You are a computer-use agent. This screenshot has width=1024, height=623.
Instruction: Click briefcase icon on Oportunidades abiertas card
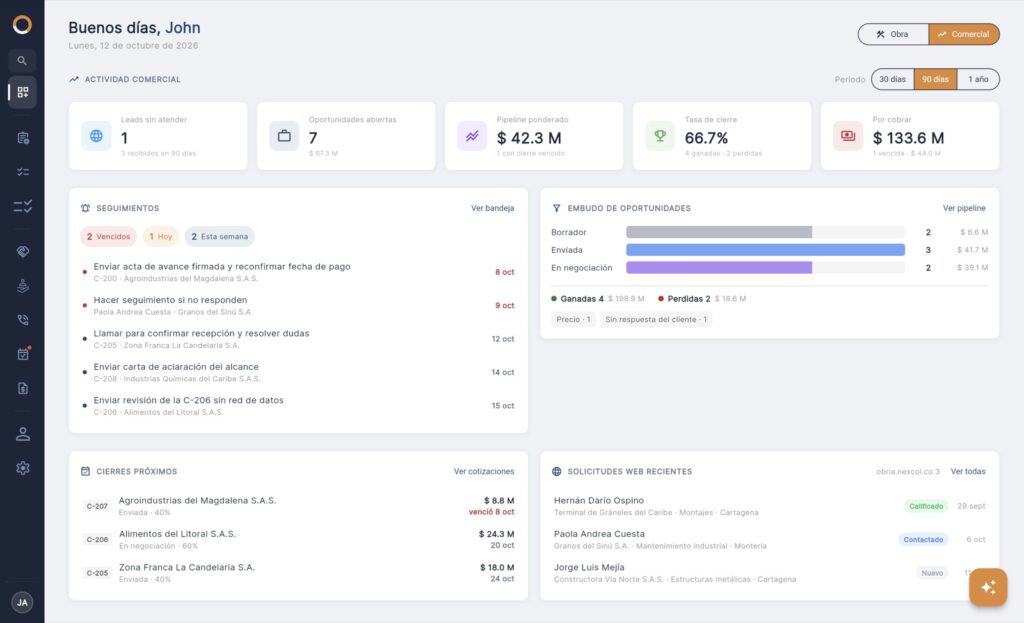click(284, 136)
